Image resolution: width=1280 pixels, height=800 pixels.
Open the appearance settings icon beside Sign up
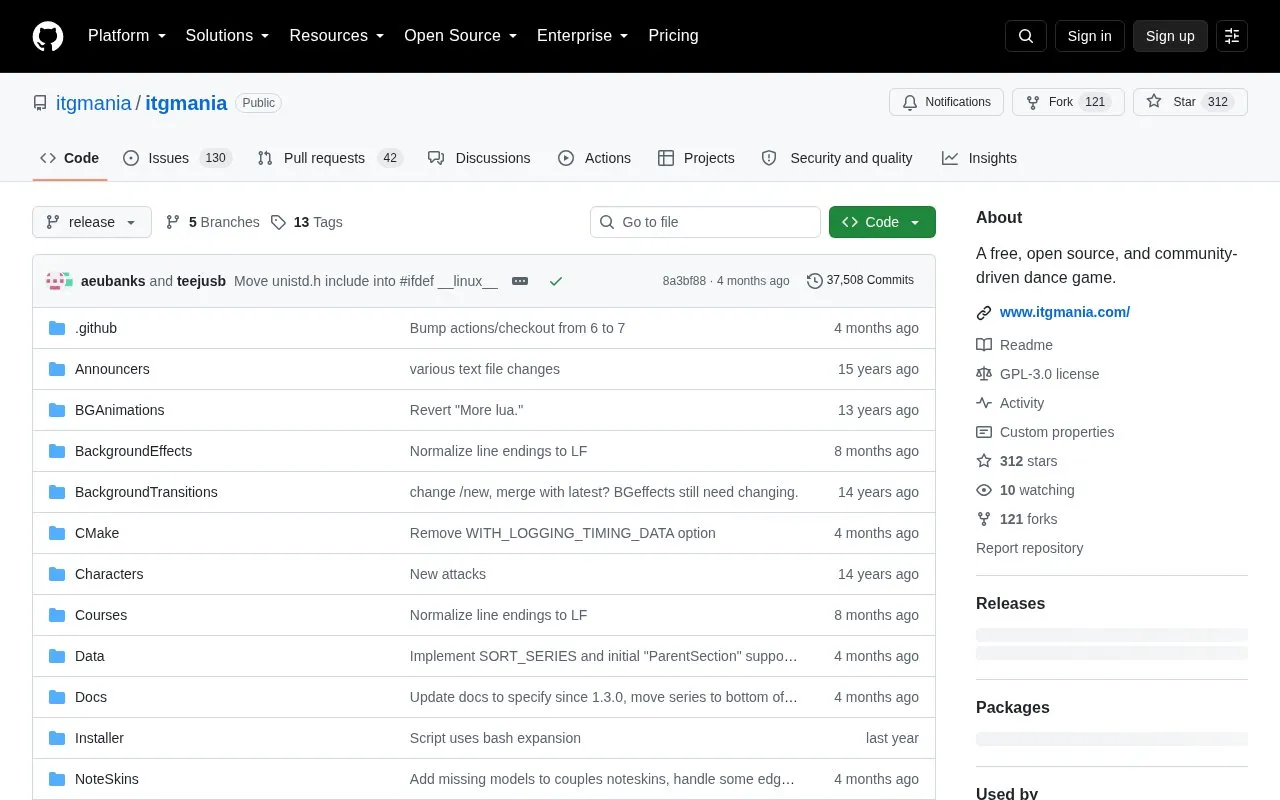[x=1232, y=36]
